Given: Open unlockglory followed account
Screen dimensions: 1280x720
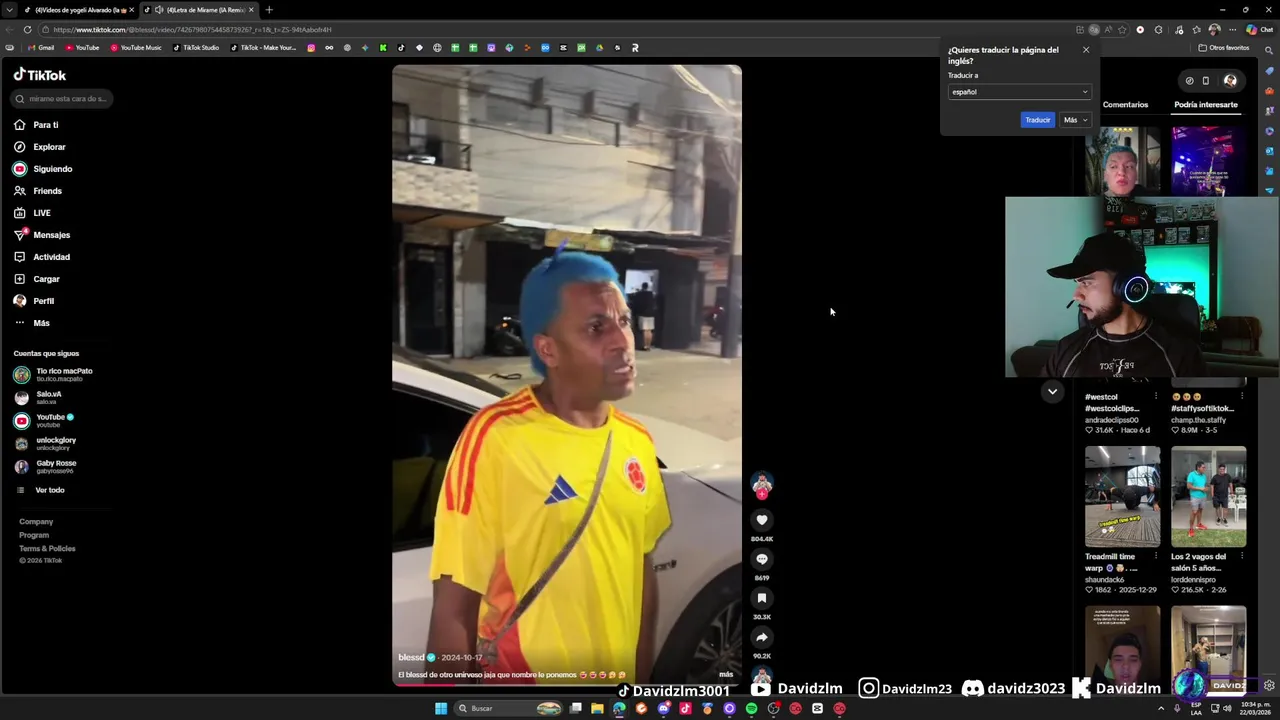Looking at the screenshot, I should 55,443.
